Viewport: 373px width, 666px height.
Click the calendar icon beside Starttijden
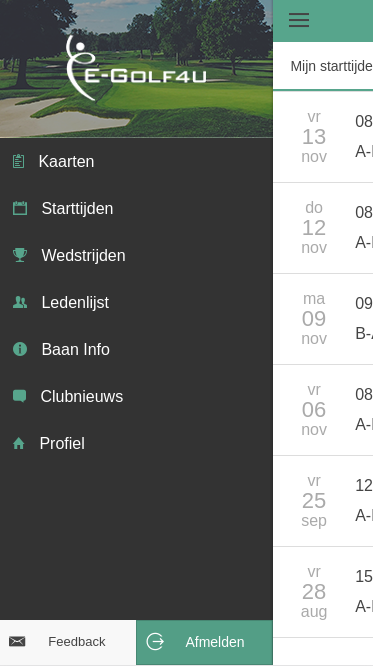(x=20, y=209)
